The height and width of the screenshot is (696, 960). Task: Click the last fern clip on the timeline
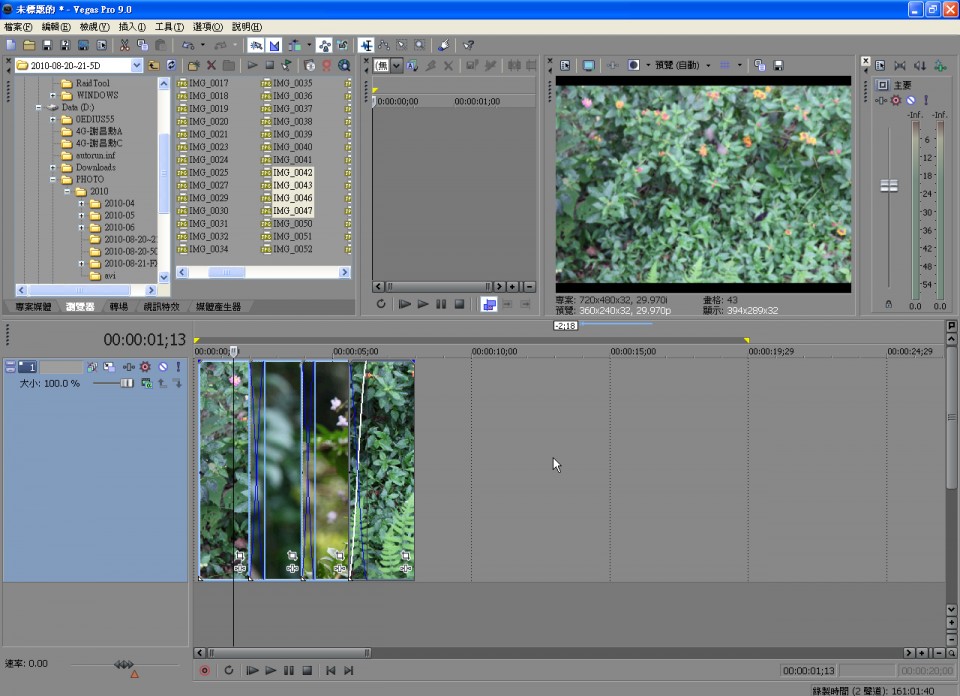[x=391, y=470]
